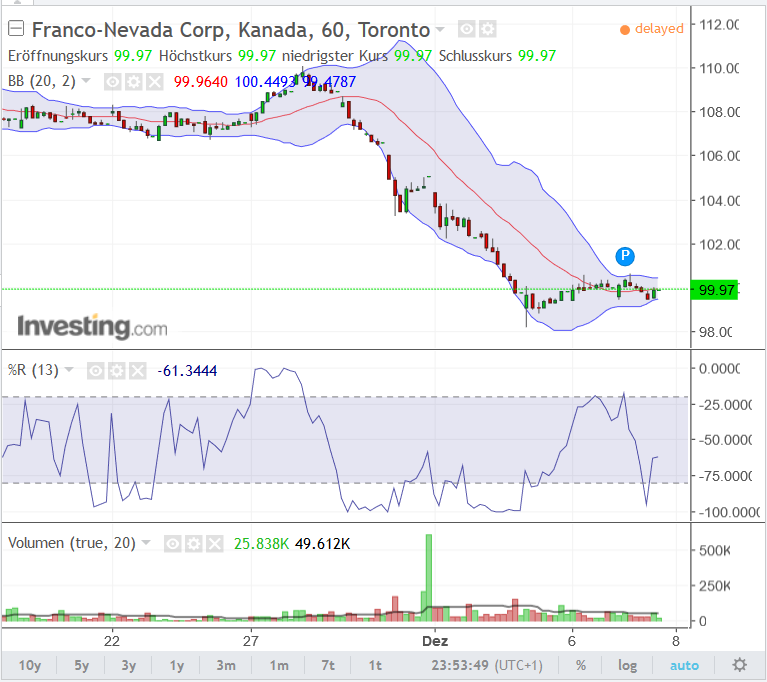
Task: Click the Eröffnungskurs 99.97 value
Action: (x=133, y=56)
